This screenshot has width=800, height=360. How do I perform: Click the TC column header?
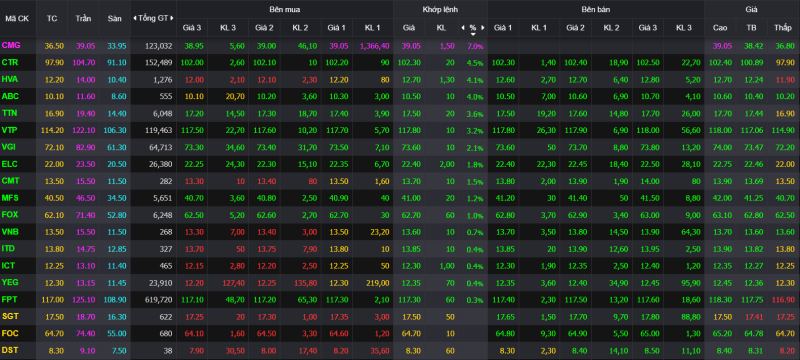[x=52, y=18]
